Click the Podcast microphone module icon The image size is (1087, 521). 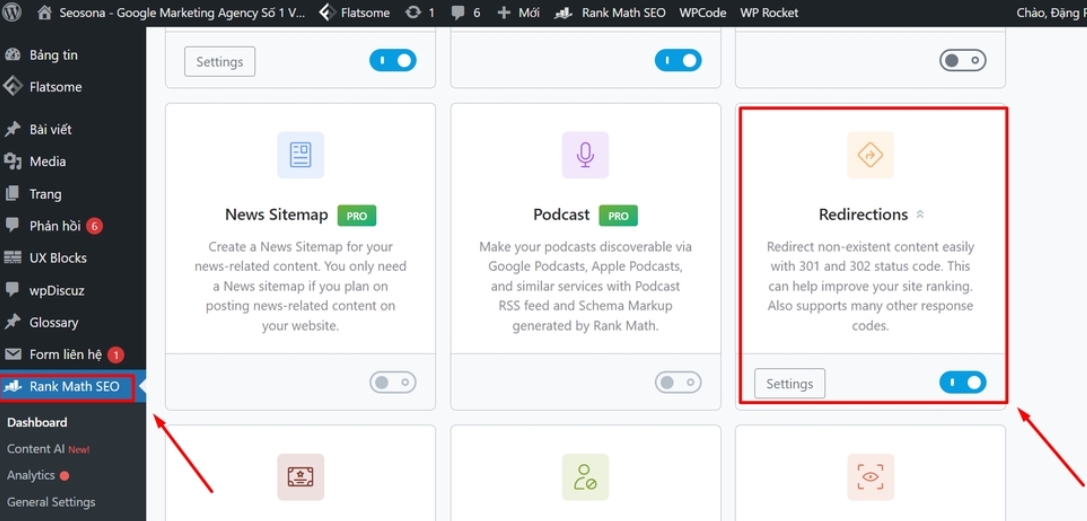click(x=585, y=154)
